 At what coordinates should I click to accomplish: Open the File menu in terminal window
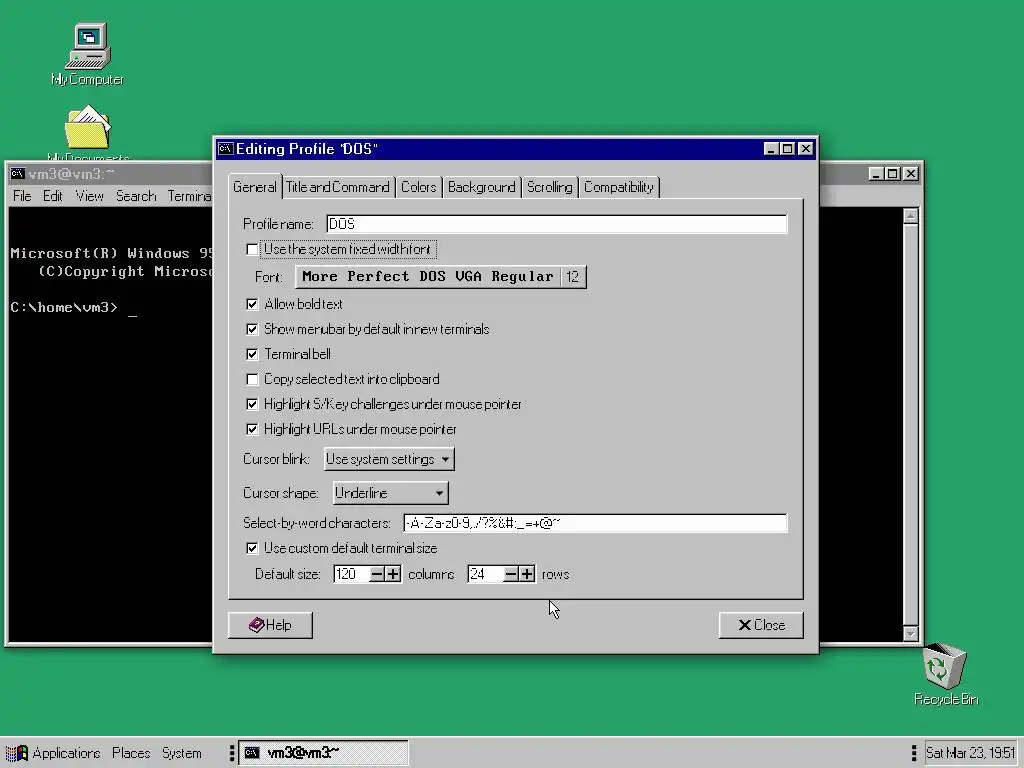[22, 196]
